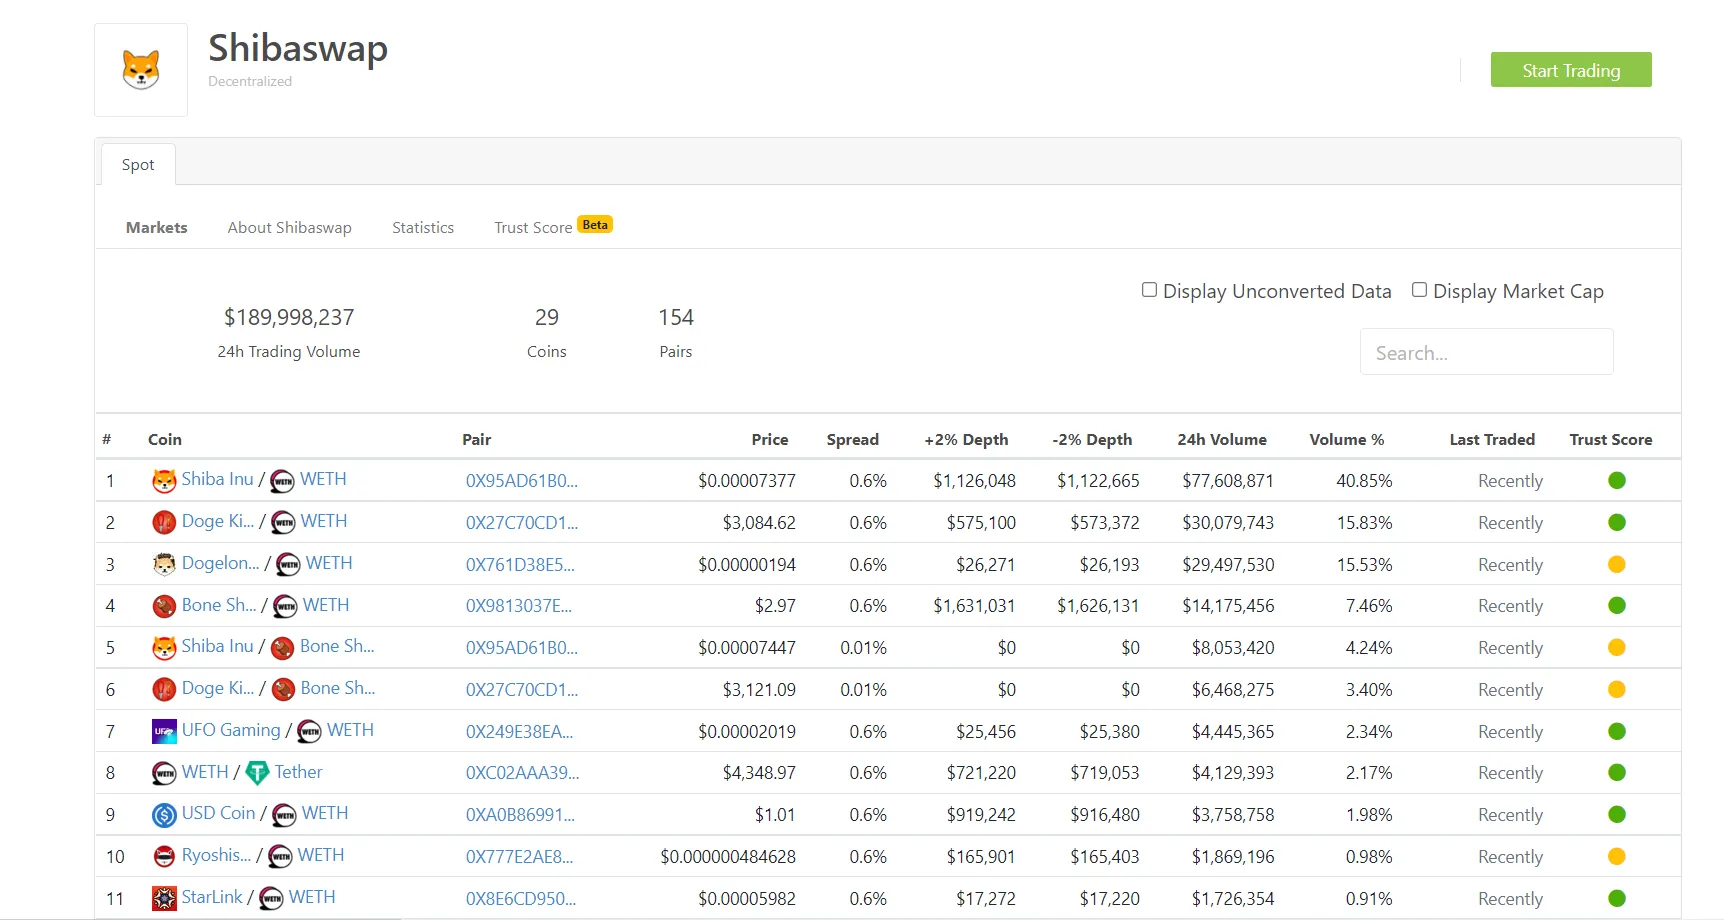
Task: Click the $189,998,237 trading volume value
Action: point(289,318)
